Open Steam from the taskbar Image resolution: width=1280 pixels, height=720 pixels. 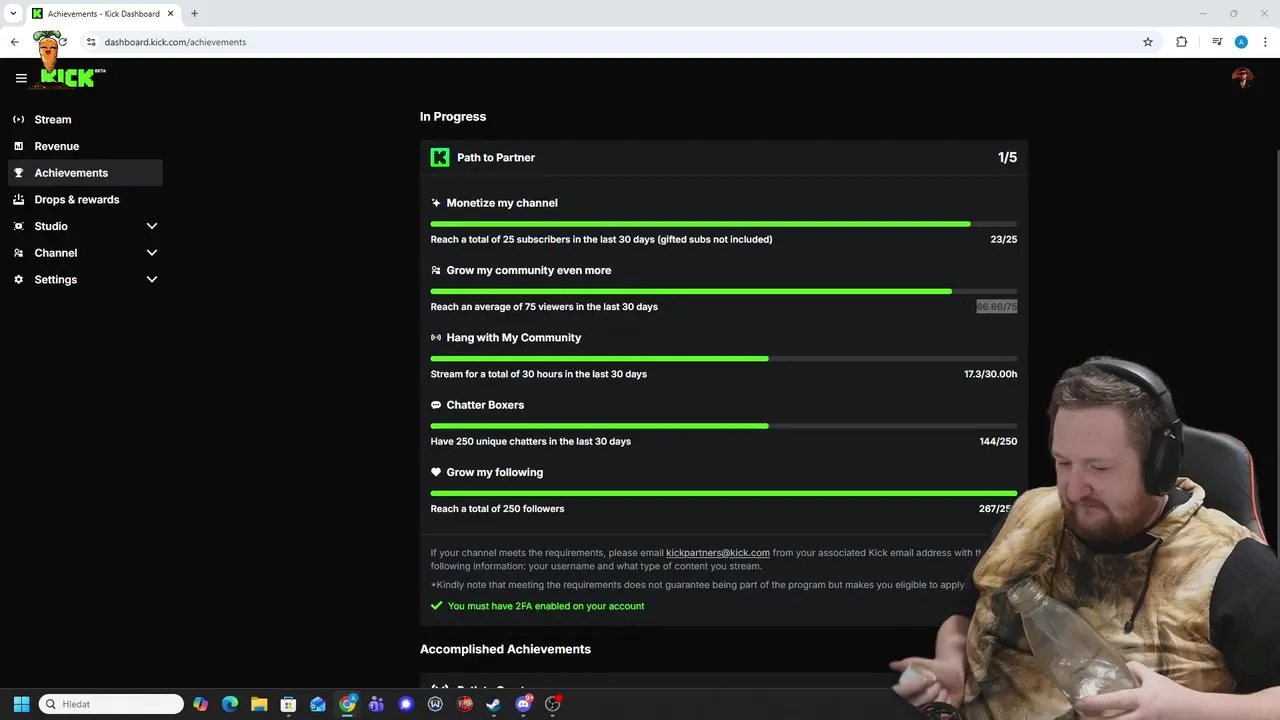pyautogui.click(x=493, y=704)
